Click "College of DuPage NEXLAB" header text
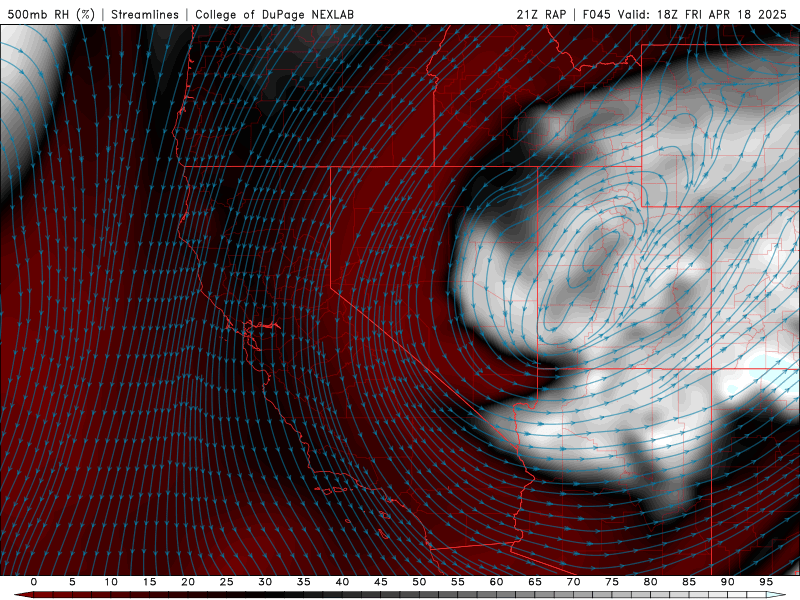Viewport: 800px width, 600px height. coord(274,14)
